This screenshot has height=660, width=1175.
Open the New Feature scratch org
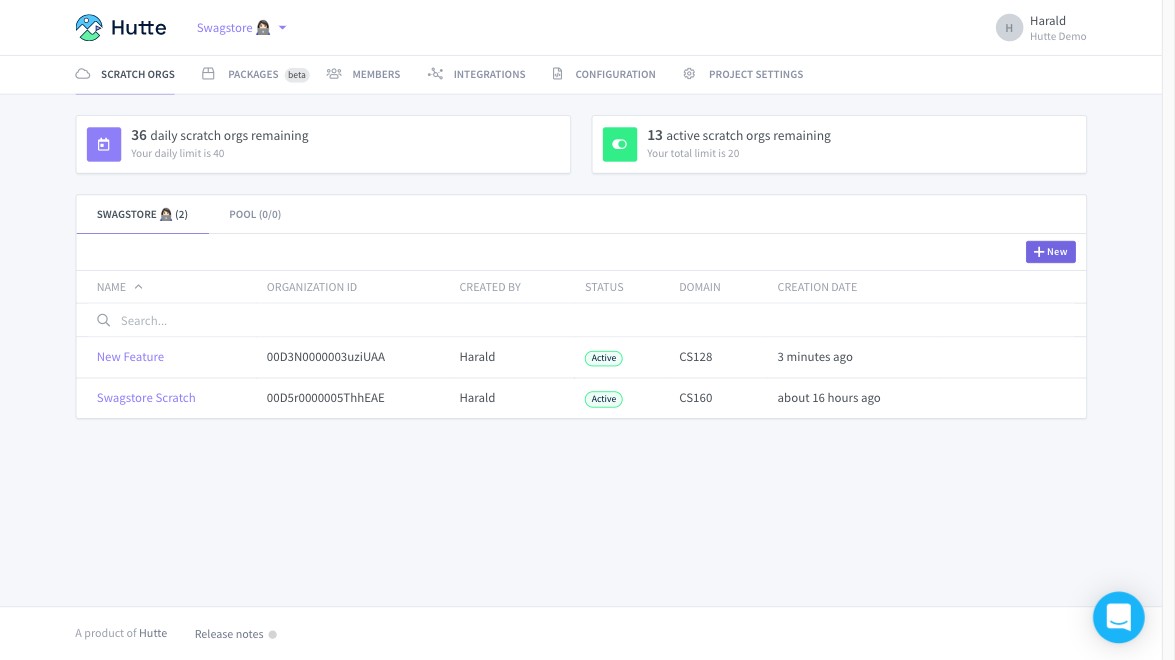tap(130, 357)
